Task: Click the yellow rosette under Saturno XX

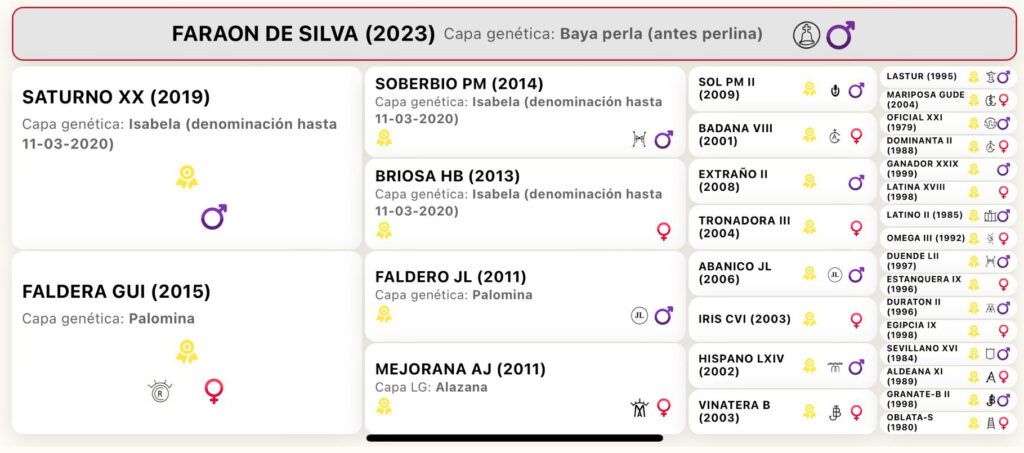Action: click(x=187, y=178)
